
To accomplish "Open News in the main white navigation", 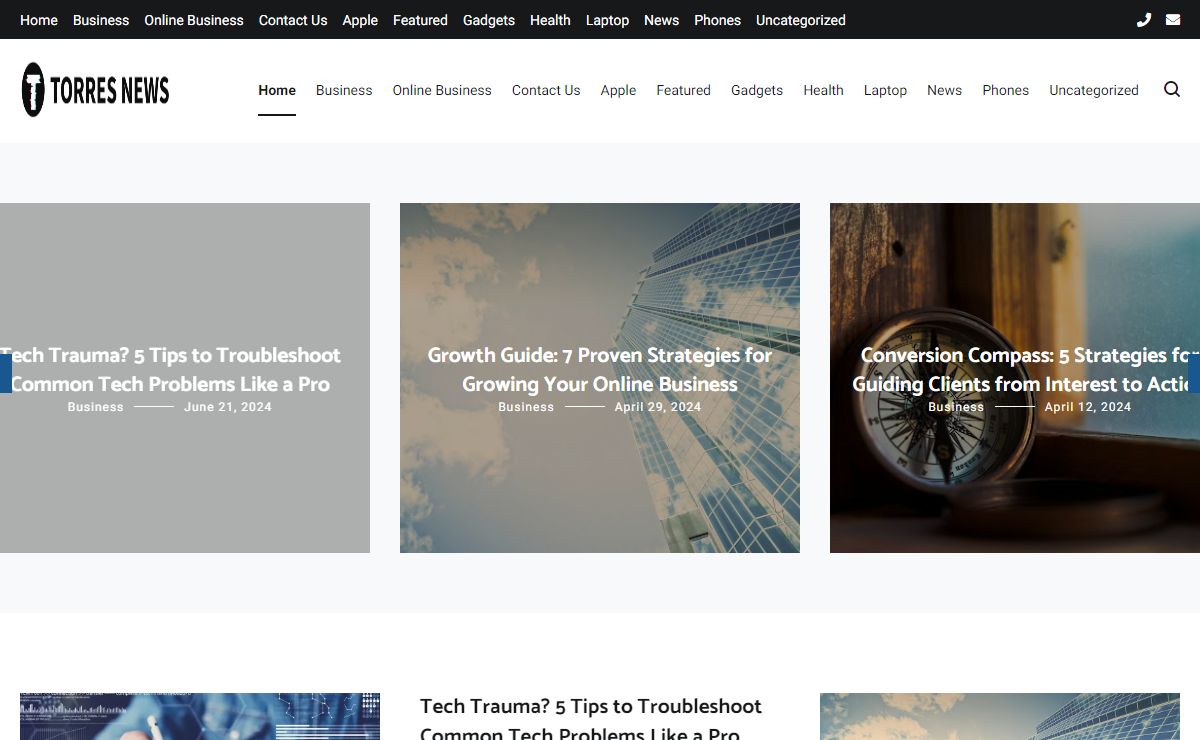I will click(x=944, y=90).
